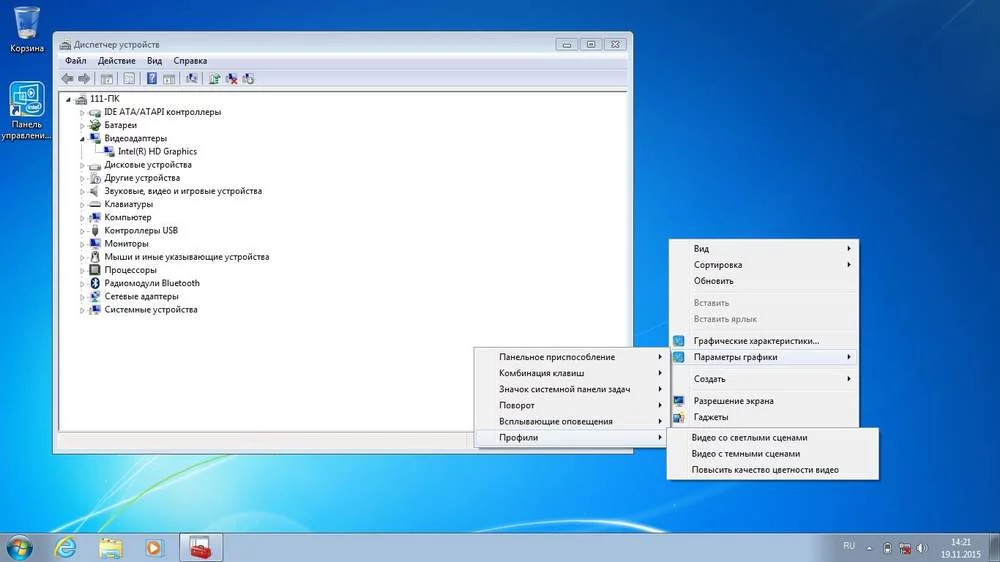
Task: Collapse the Видеоадаптеры category
Action: [84, 139]
